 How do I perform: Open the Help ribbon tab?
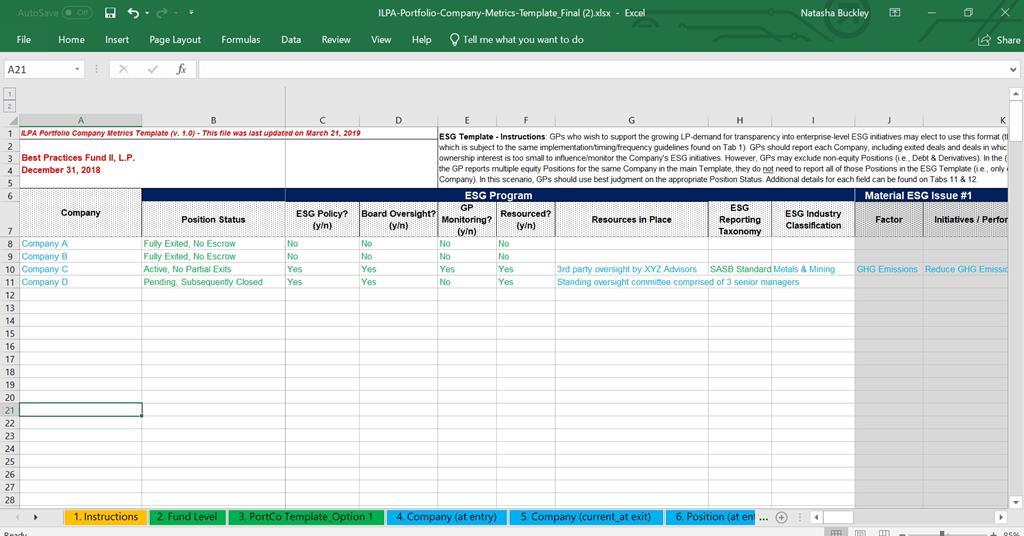pyautogui.click(x=421, y=39)
